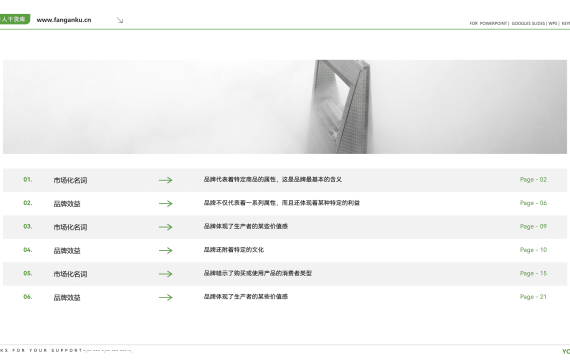Click the Page - 10 label
The image size is (570, 360).
533,250
